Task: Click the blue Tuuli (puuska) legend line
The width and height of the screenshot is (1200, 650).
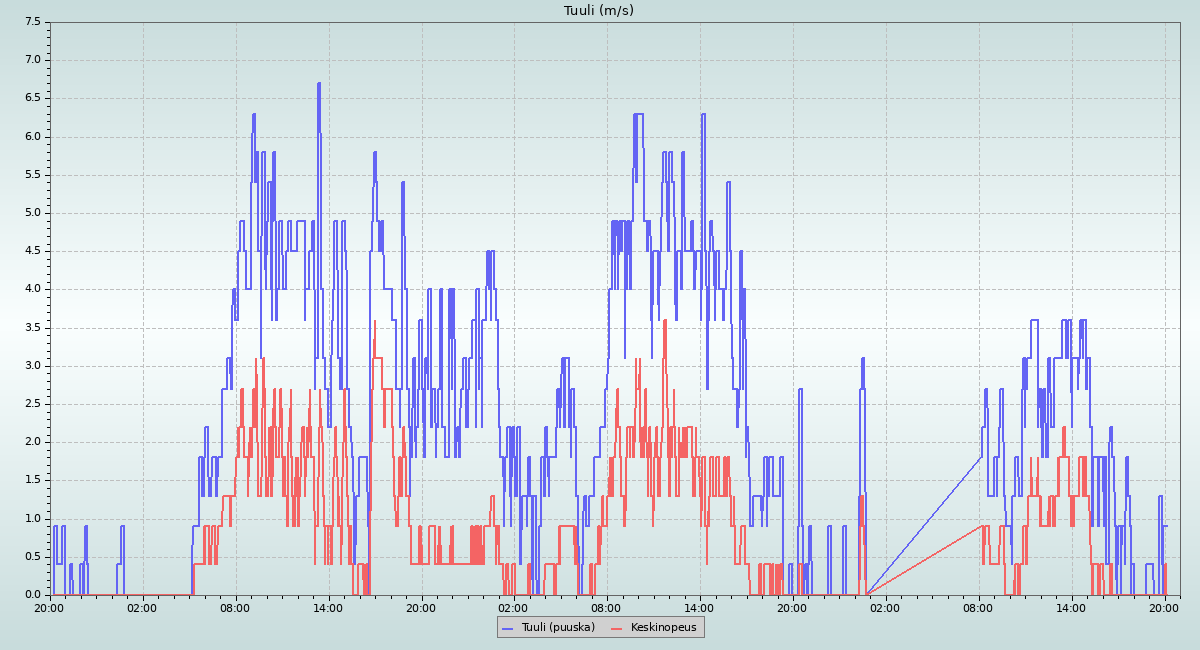Action: pos(507,628)
